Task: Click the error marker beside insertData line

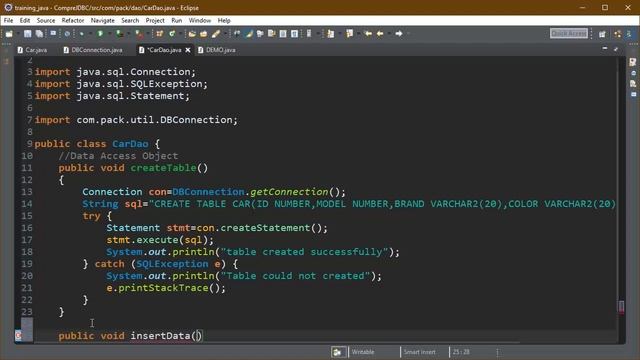Action: click(18, 336)
